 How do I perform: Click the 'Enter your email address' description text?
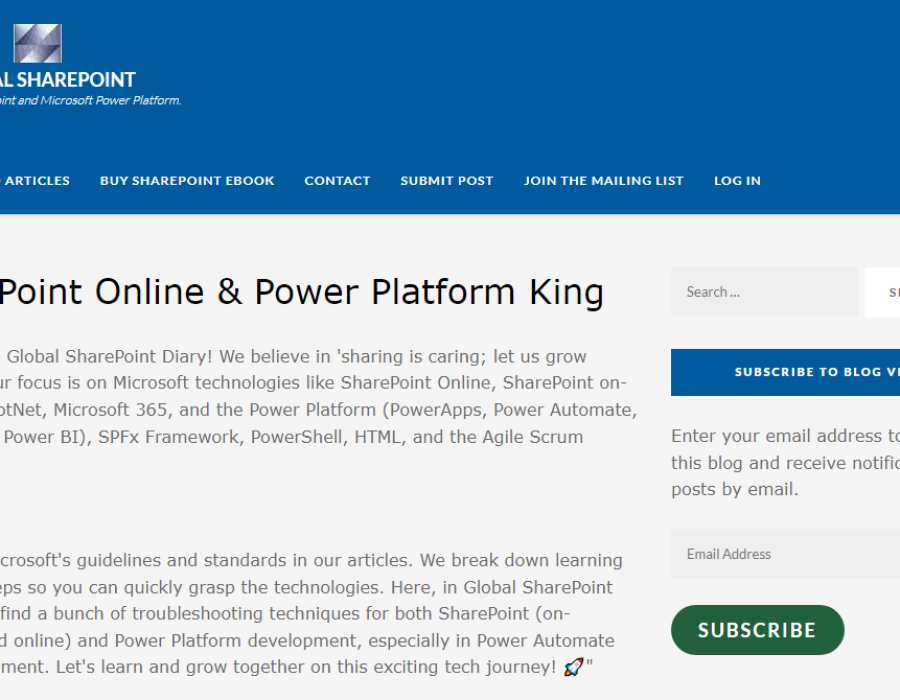(785, 462)
